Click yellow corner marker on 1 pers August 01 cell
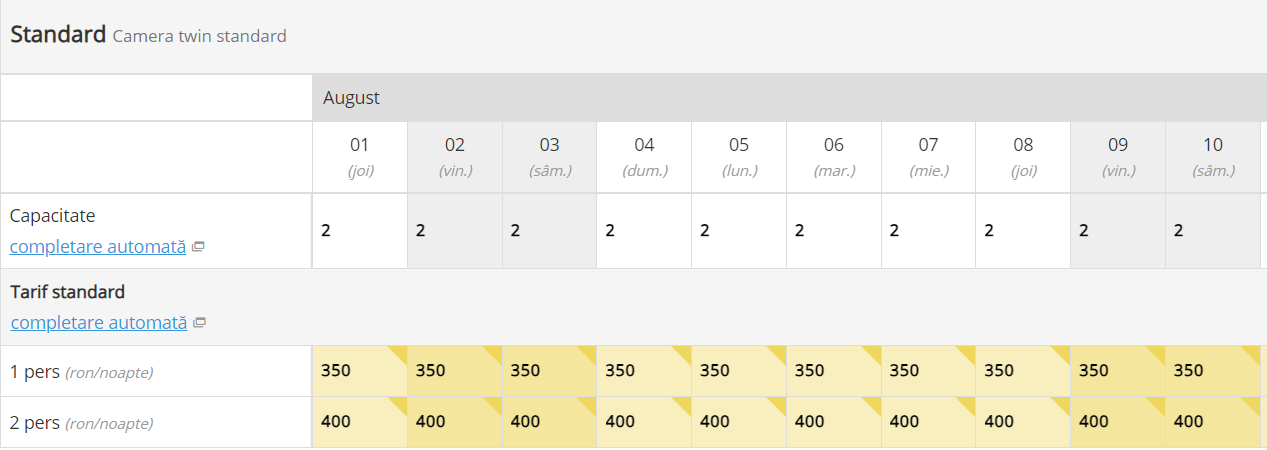1267x450 pixels. (x=399, y=353)
